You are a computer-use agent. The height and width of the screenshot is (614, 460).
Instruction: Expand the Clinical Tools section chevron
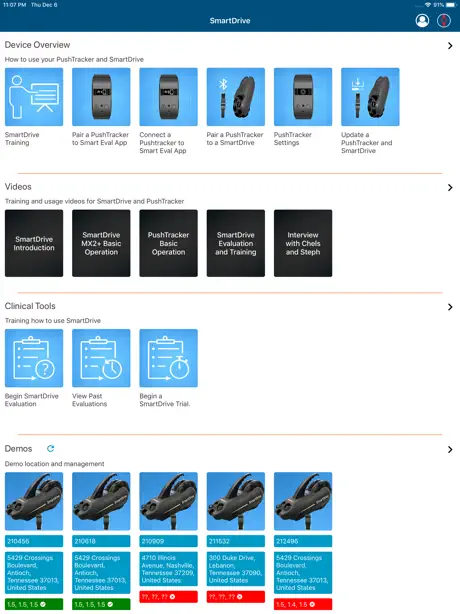pyautogui.click(x=450, y=307)
